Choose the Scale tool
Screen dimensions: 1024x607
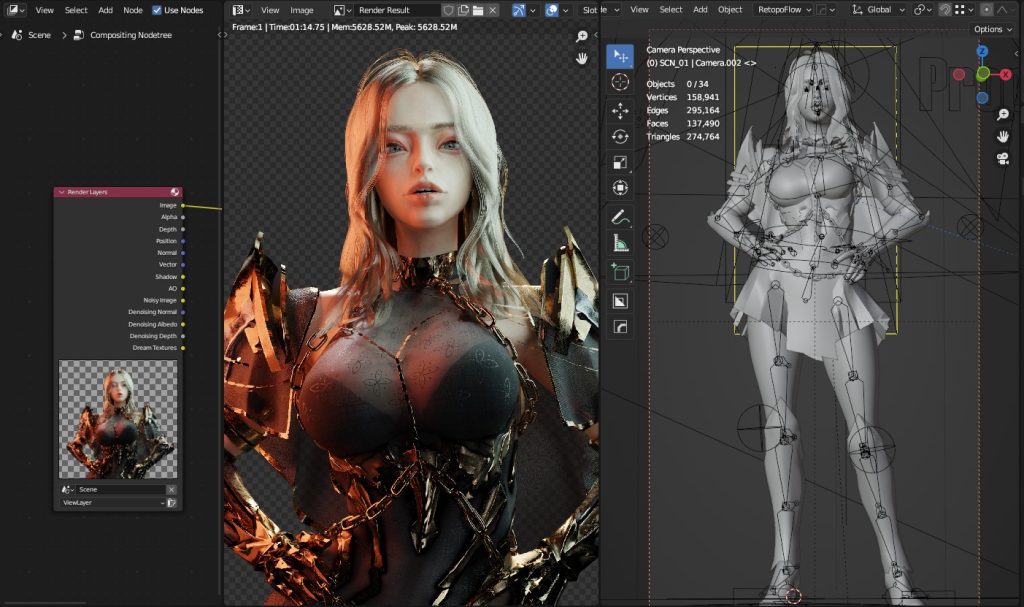620,162
